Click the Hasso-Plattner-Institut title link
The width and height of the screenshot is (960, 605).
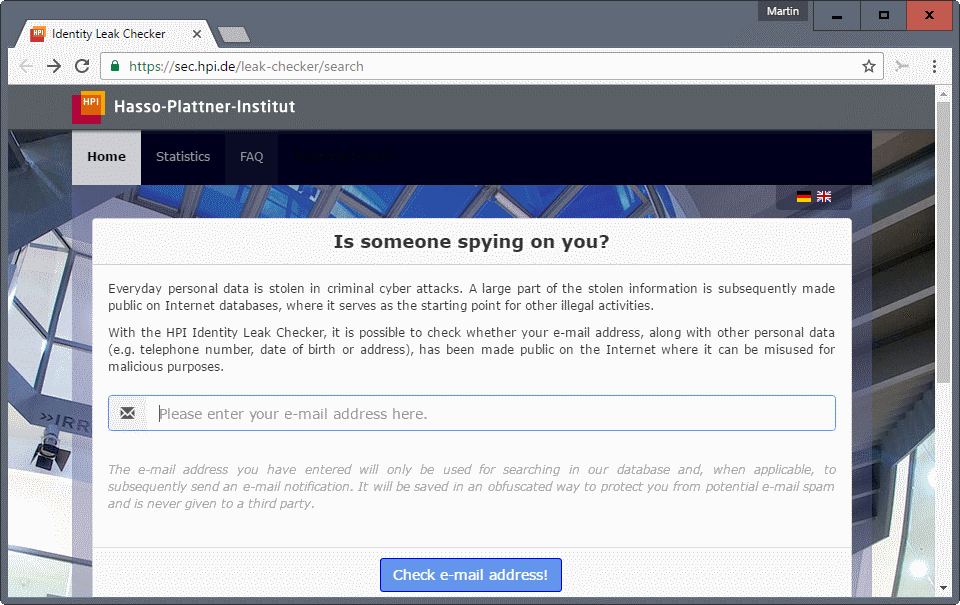tap(204, 107)
